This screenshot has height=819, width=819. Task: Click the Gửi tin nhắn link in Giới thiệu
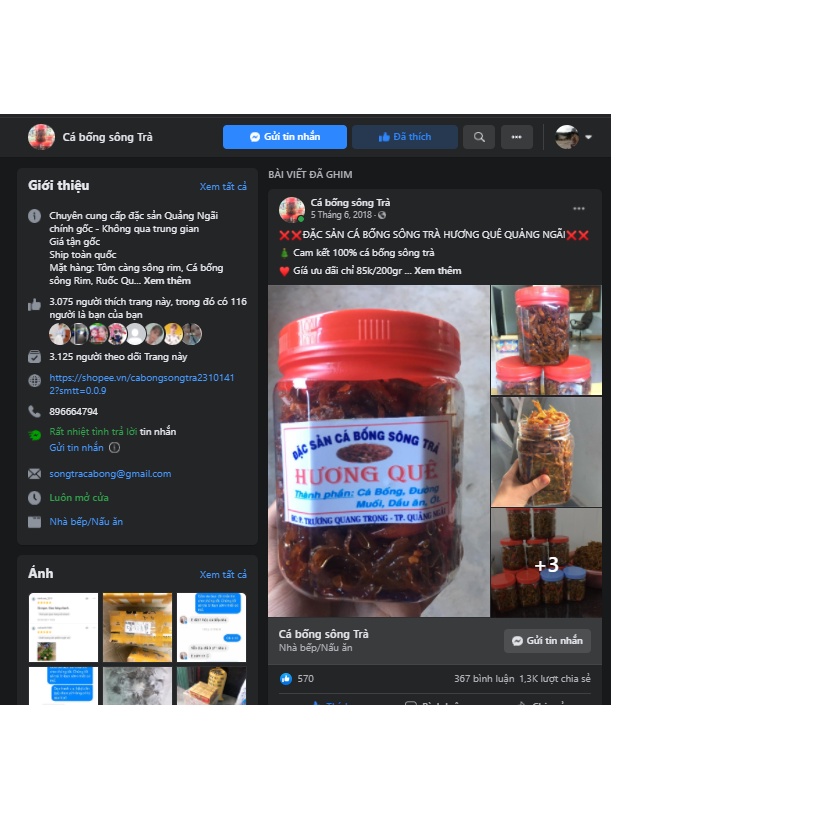point(76,448)
